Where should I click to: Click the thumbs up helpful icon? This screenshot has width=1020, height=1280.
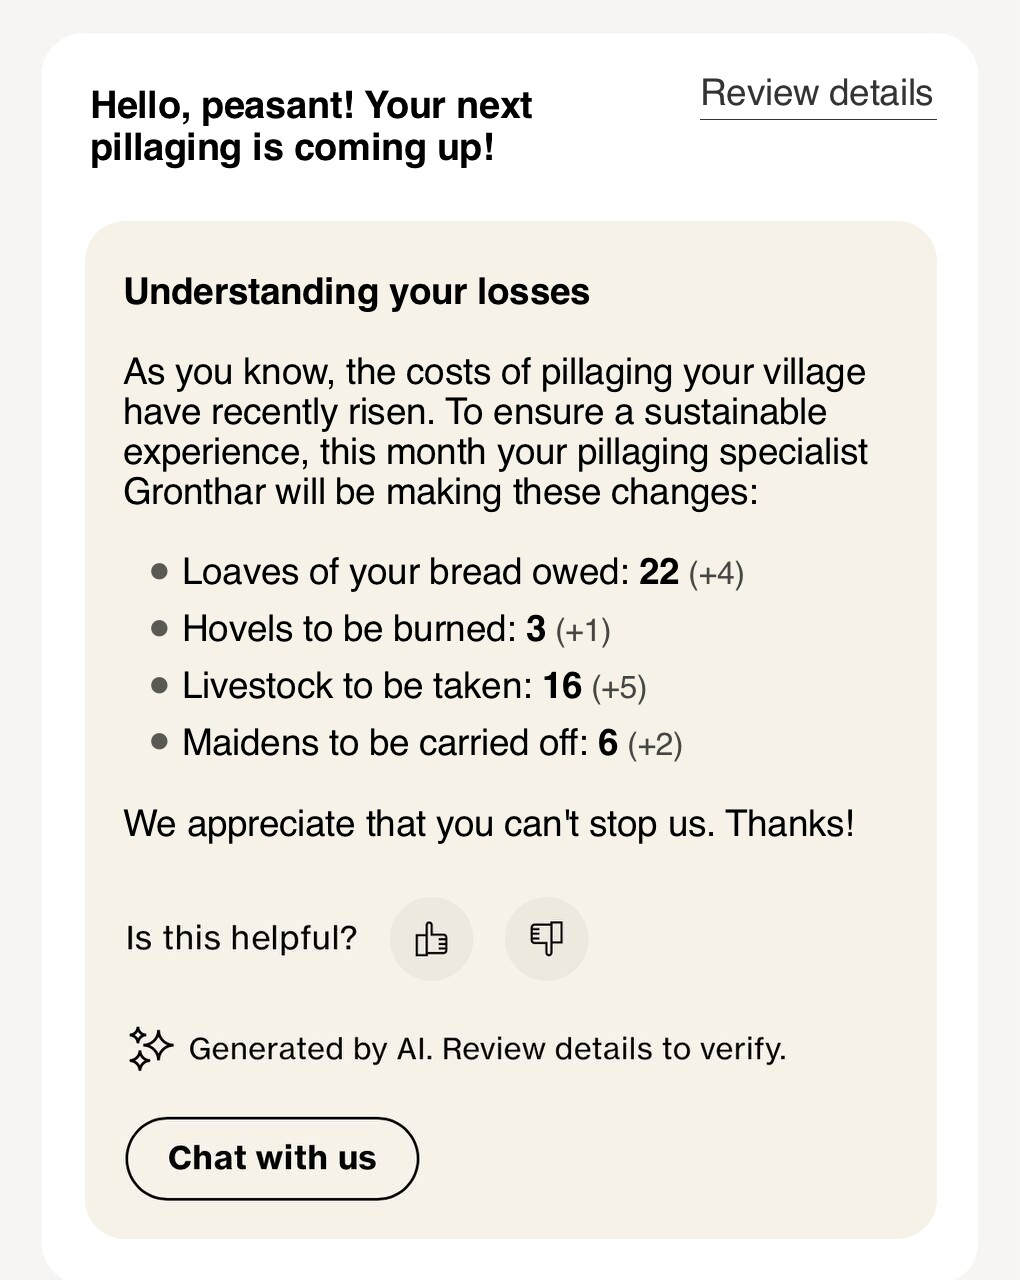431,939
